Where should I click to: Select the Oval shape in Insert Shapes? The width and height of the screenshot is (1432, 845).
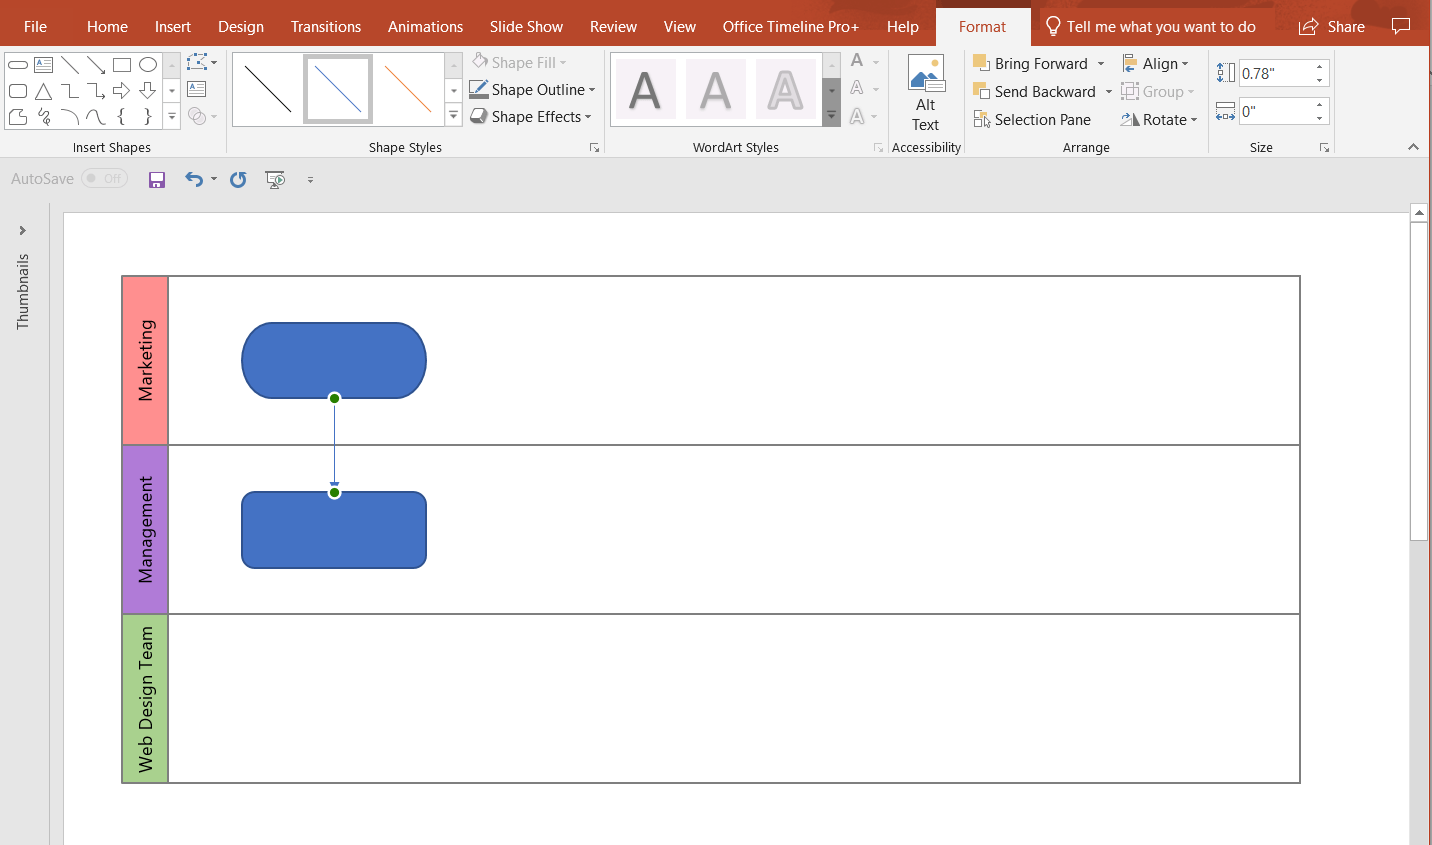point(148,64)
